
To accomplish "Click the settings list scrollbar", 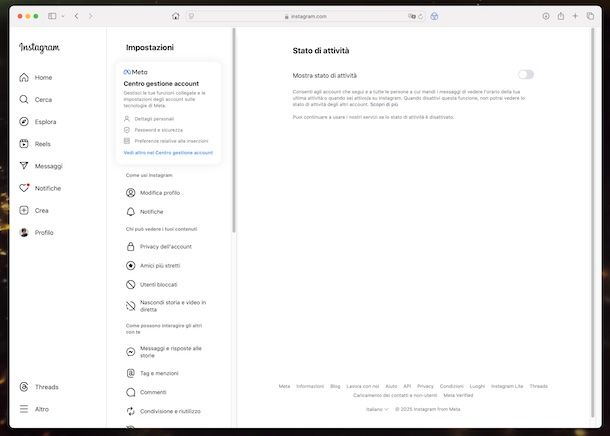I will click(x=234, y=130).
